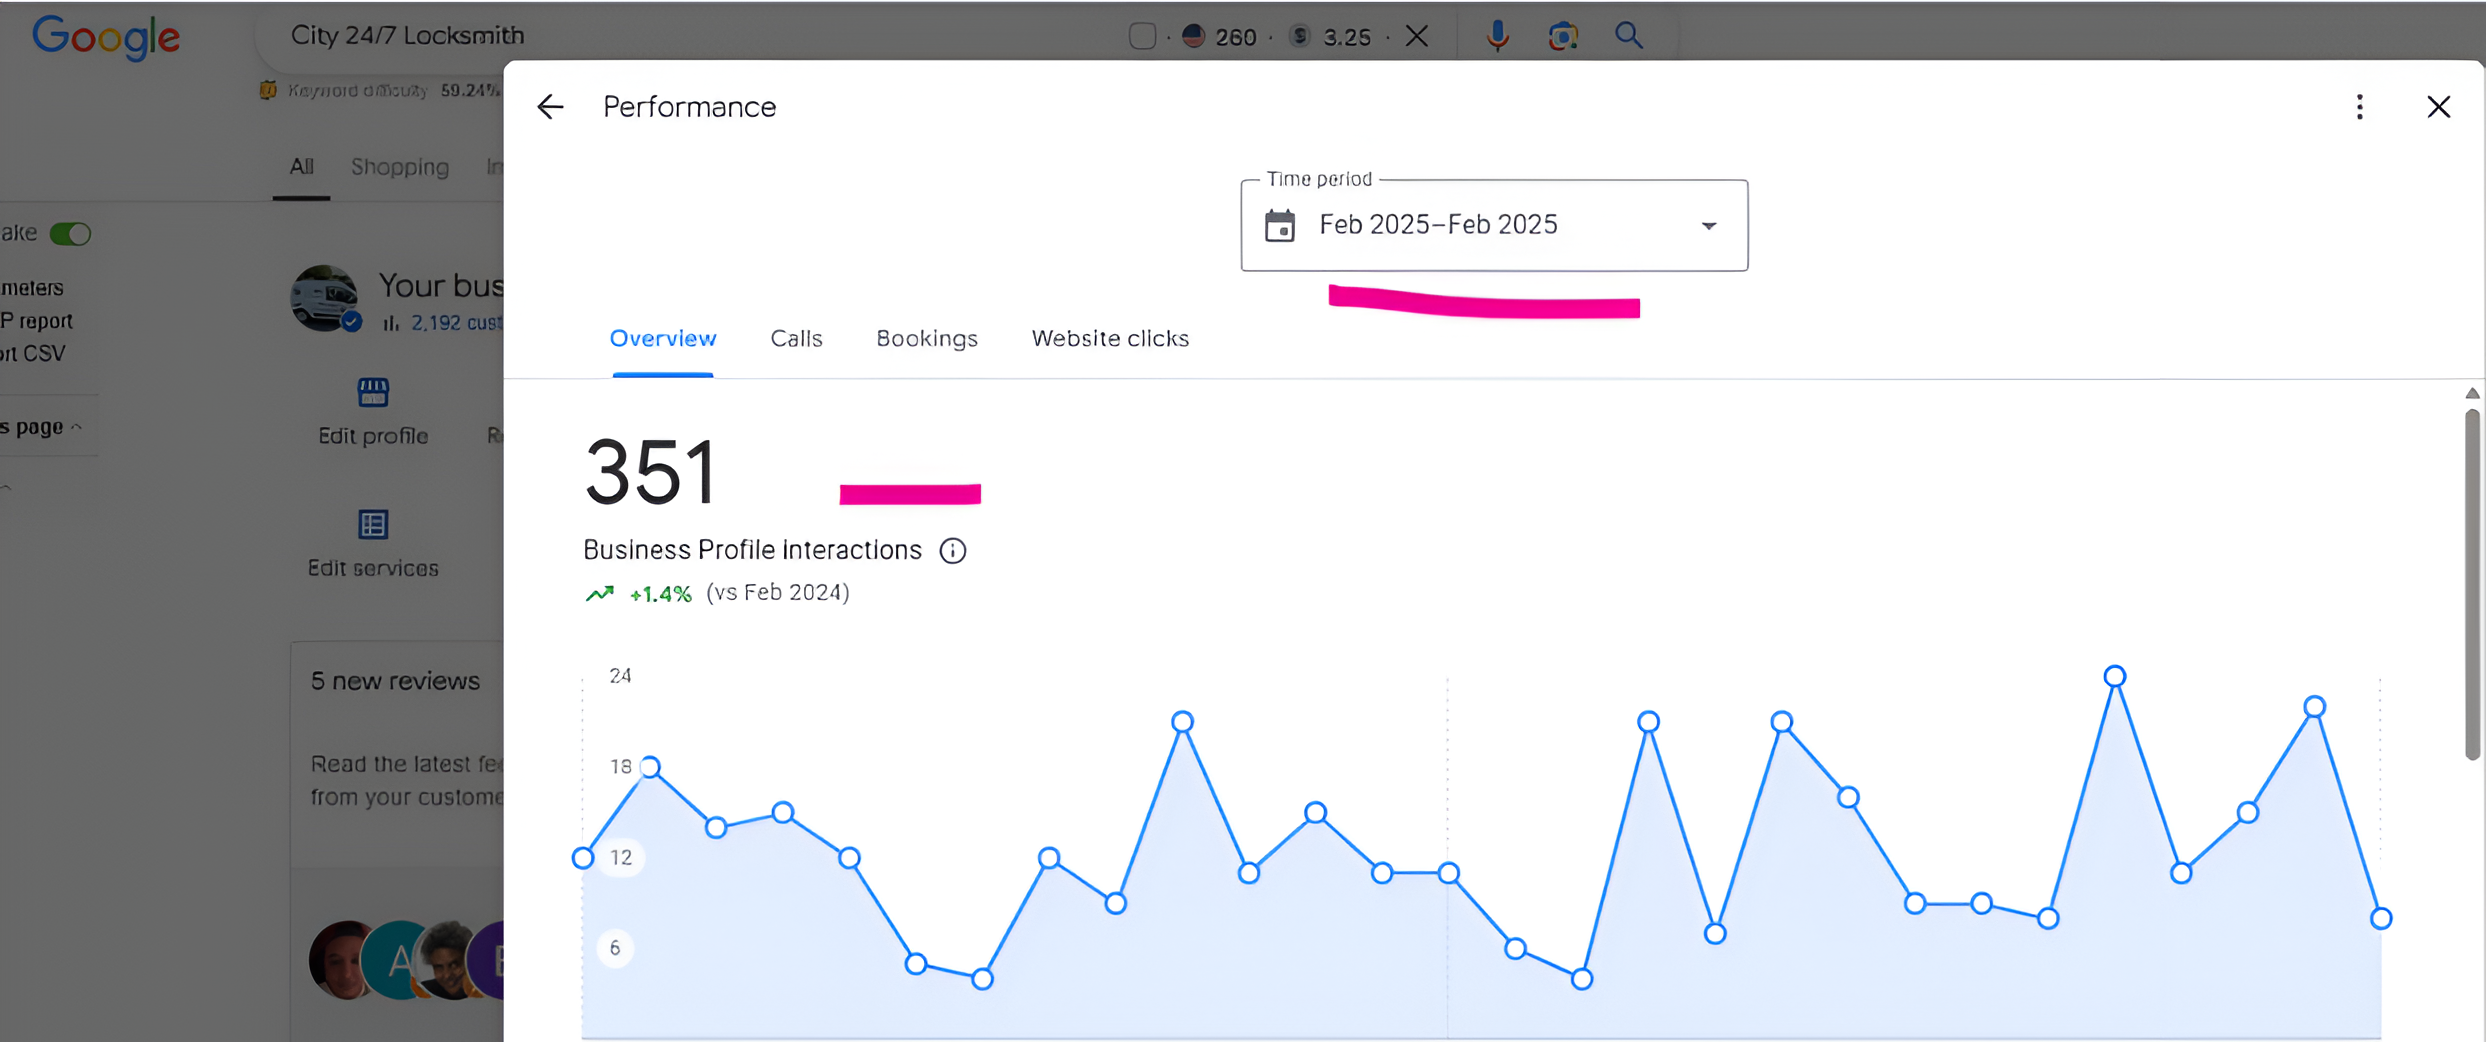Click the green trending-up arrow icon
Image resolution: width=2486 pixels, height=1042 pixels.
tap(599, 594)
